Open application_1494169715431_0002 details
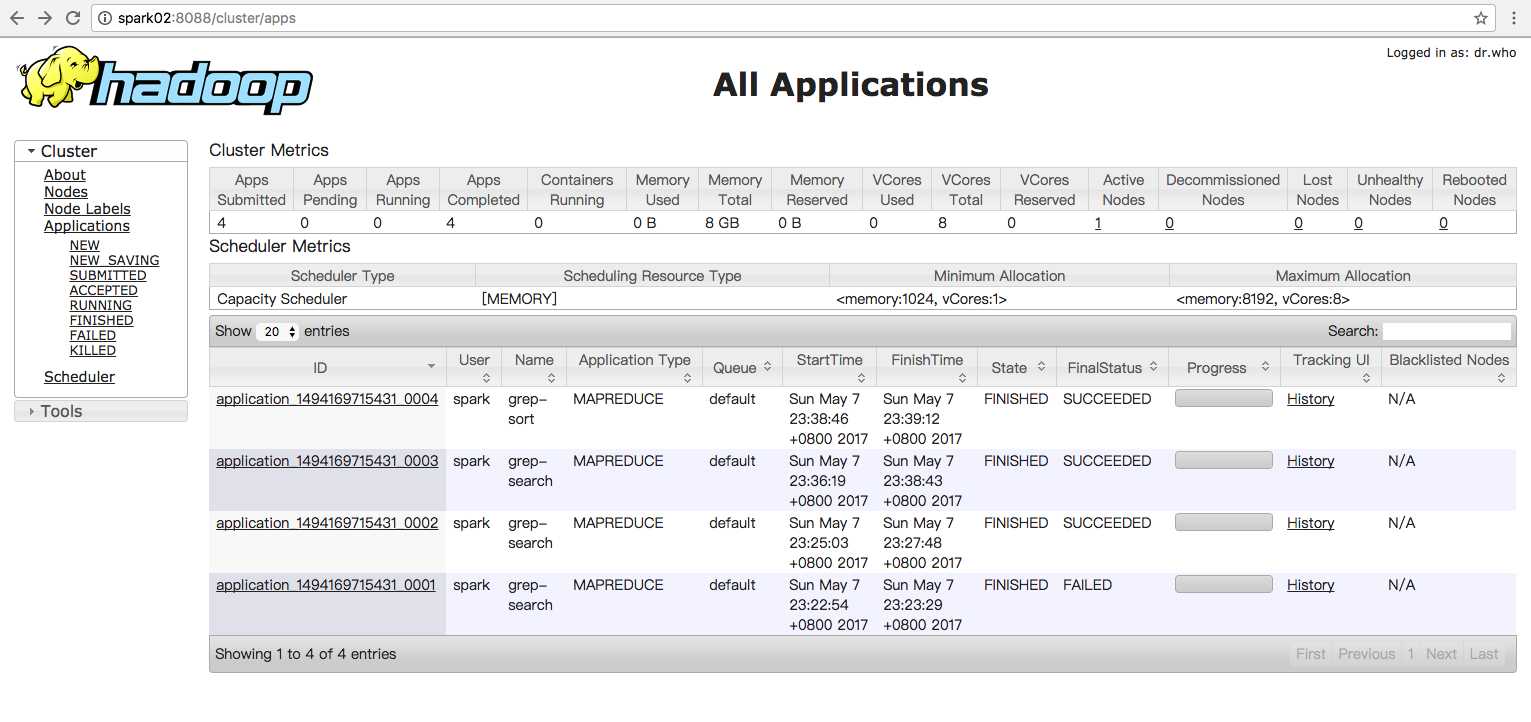Image resolution: width=1531 pixels, height=722 pixels. click(327, 523)
